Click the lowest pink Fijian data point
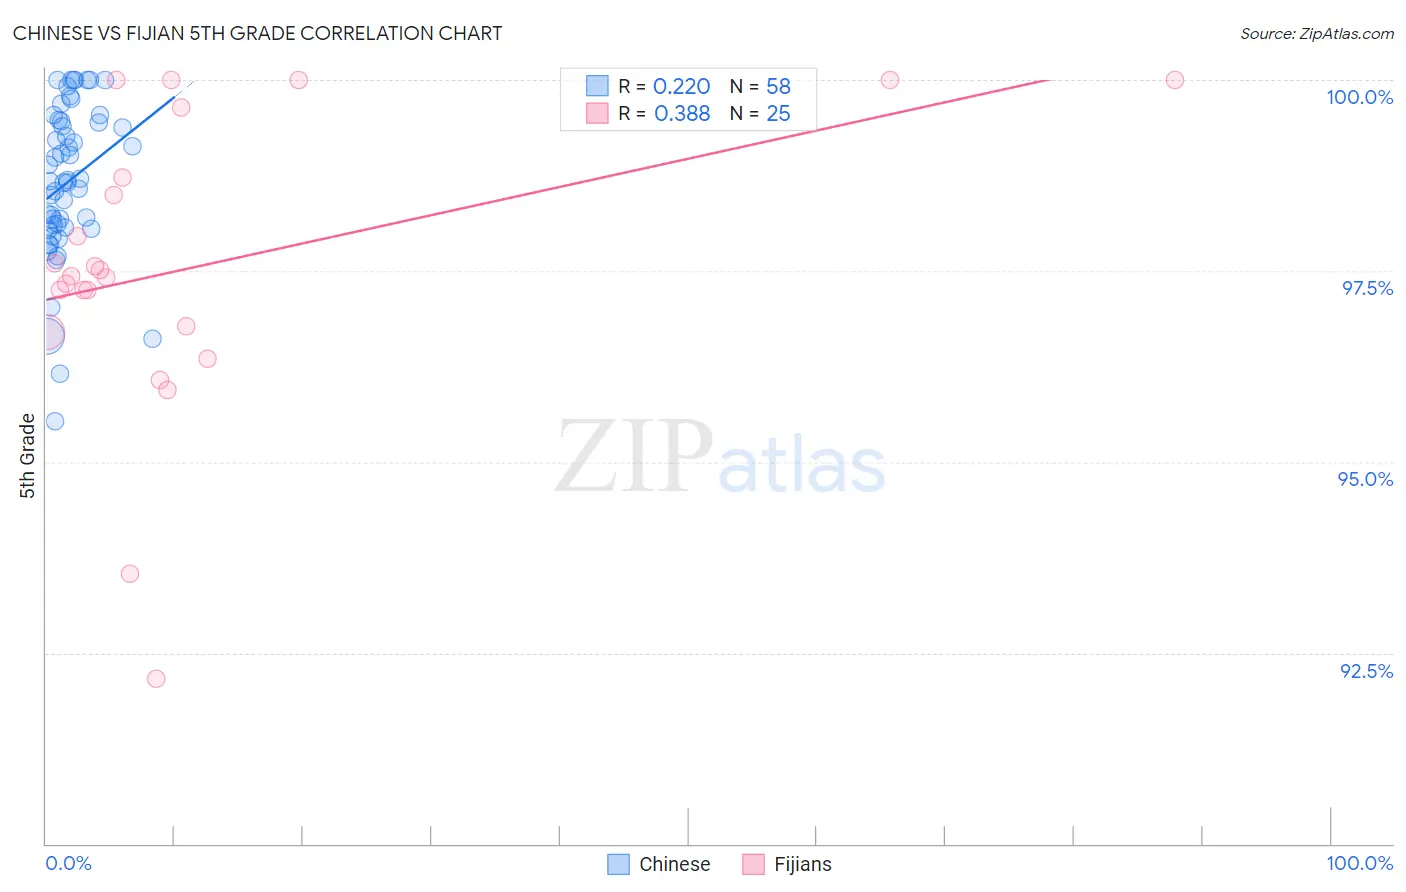Screen dimensions: 1406x892 [156, 678]
